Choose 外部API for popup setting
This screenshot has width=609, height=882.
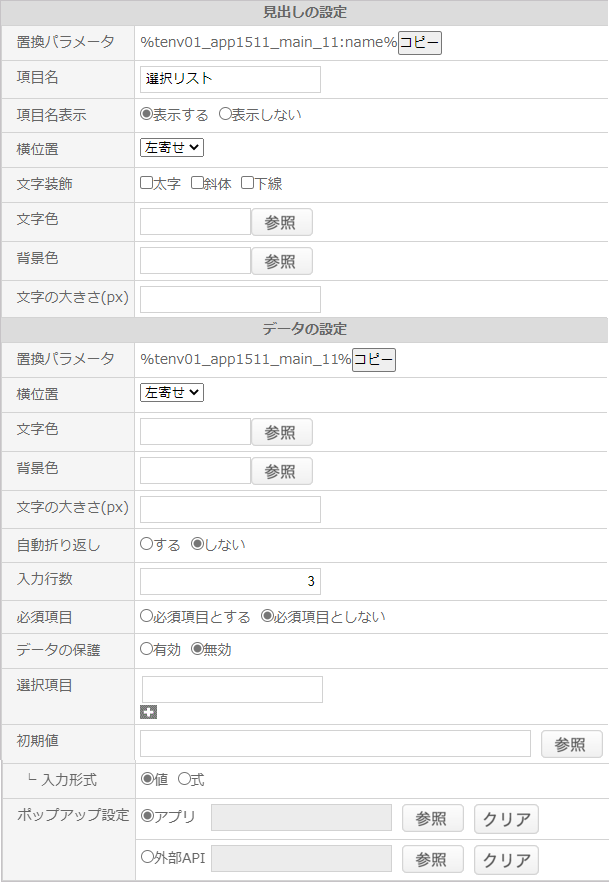click(x=147, y=857)
